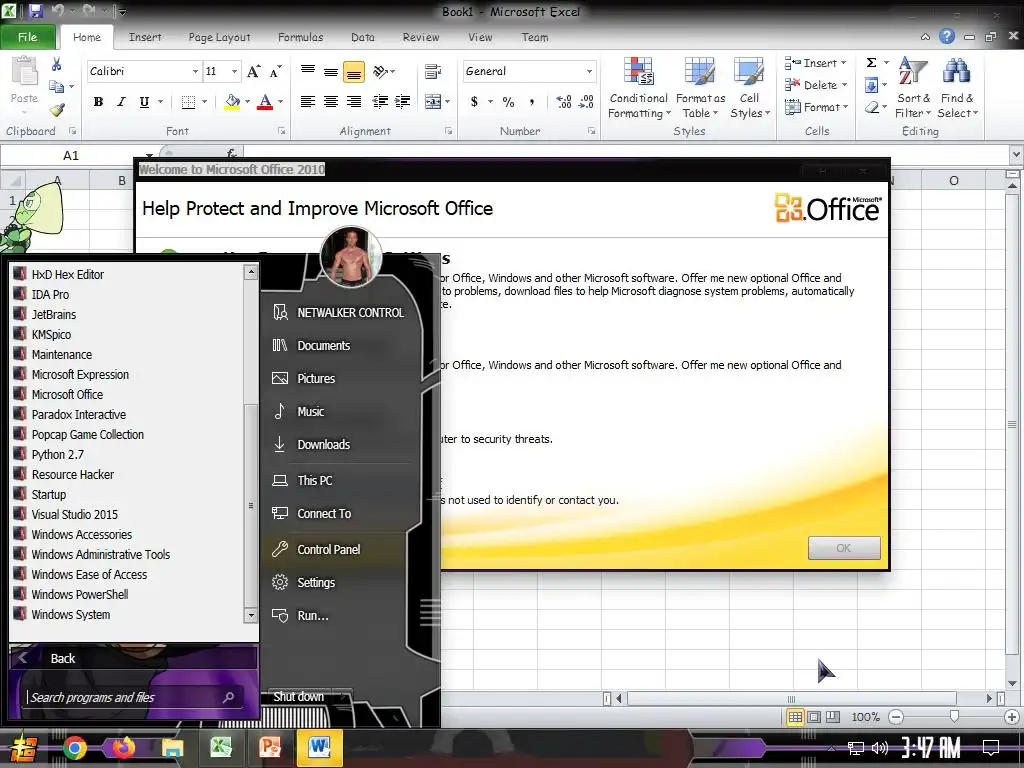Viewport: 1024px width, 768px height.
Task: Open the File tab
Action: 27,37
